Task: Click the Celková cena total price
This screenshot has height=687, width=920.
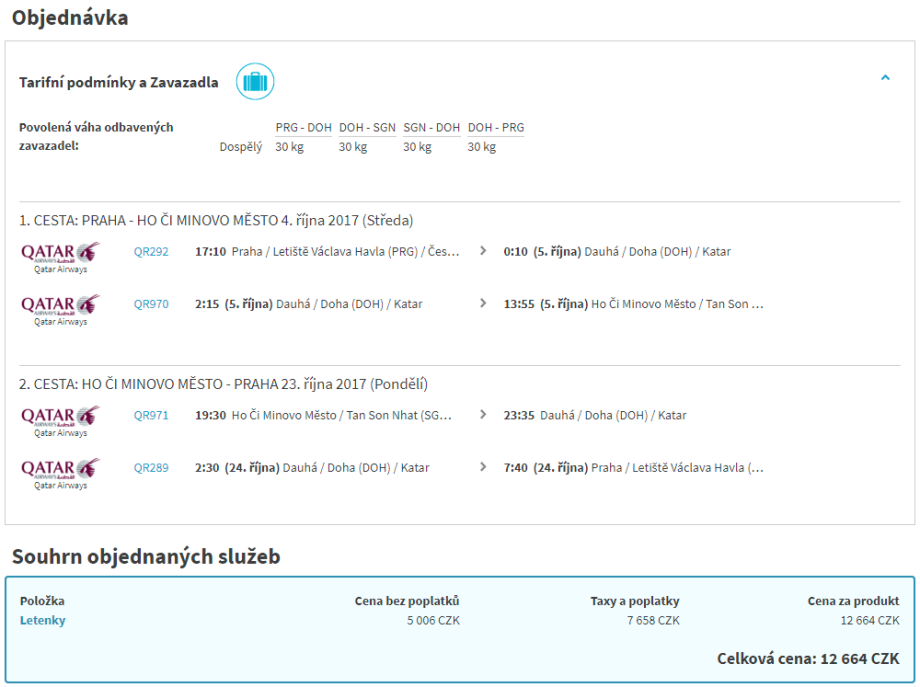Action: 807,659
